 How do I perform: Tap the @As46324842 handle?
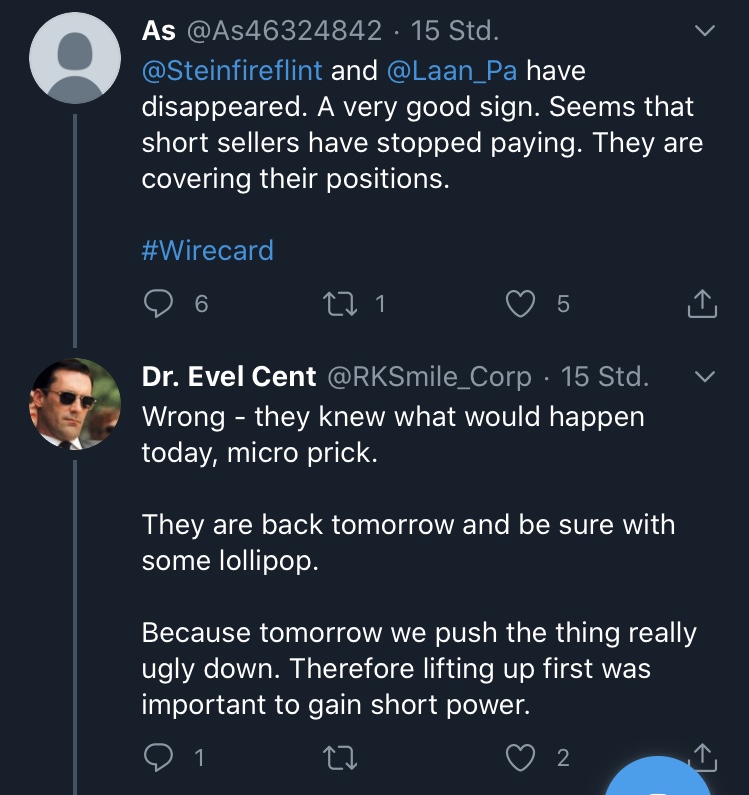[283, 31]
